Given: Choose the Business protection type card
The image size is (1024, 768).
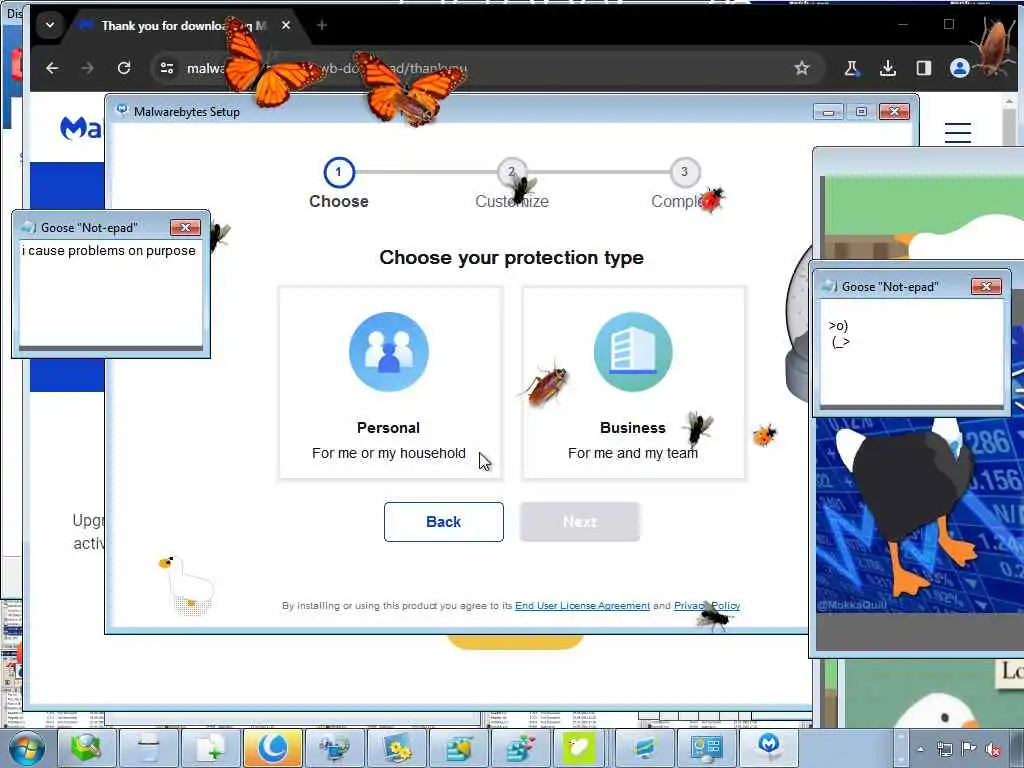Looking at the screenshot, I should pos(633,383).
